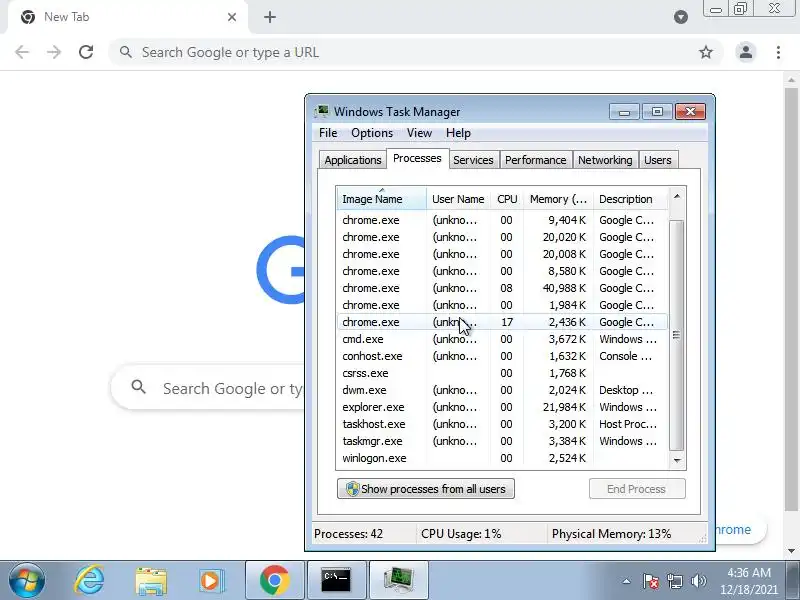Select the cmd.exe process row

(502, 339)
